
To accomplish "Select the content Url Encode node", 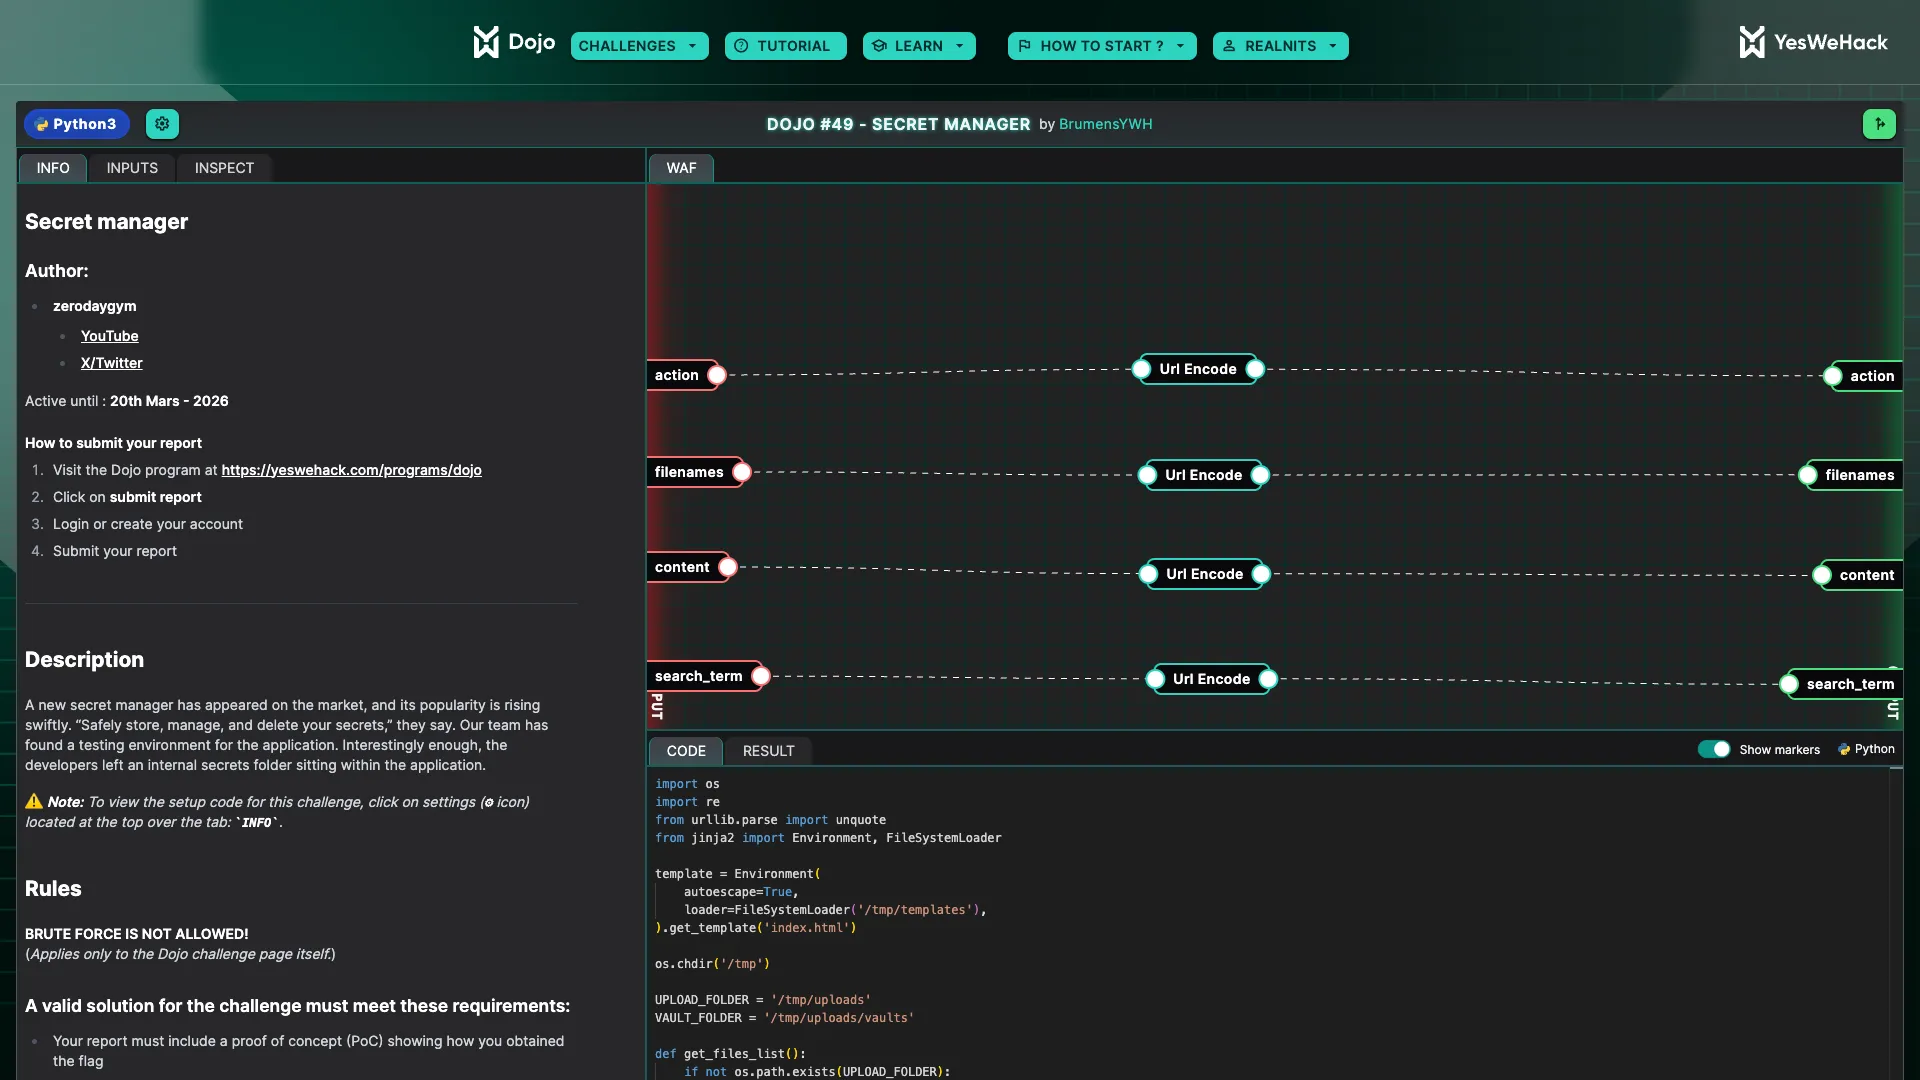I will point(1205,574).
